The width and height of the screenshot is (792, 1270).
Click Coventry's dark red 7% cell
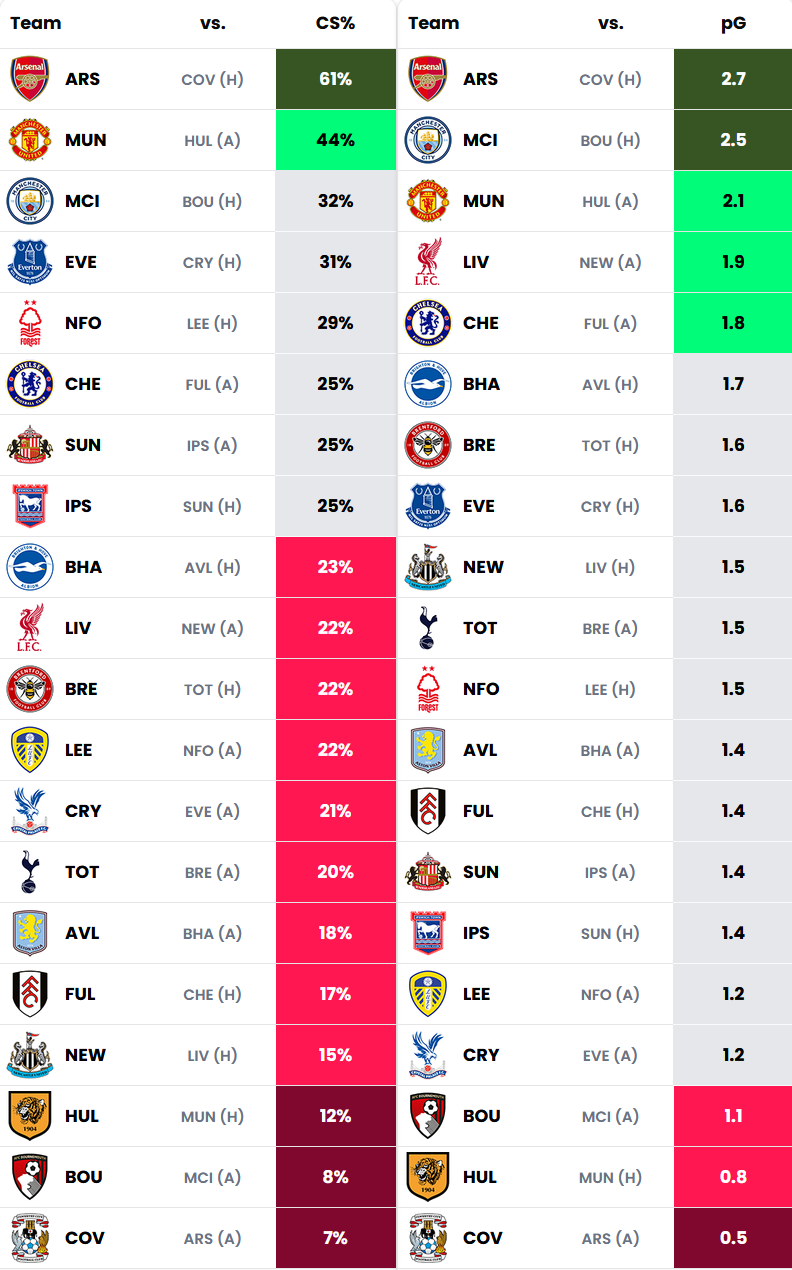[x=335, y=1238]
